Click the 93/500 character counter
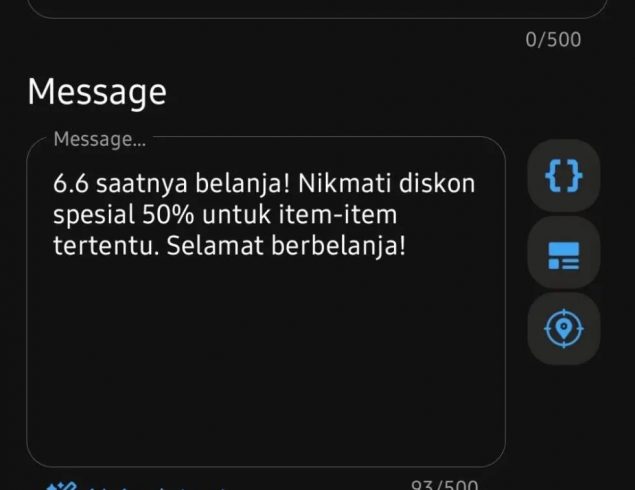Viewport: 635px width, 490px height. 444,485
